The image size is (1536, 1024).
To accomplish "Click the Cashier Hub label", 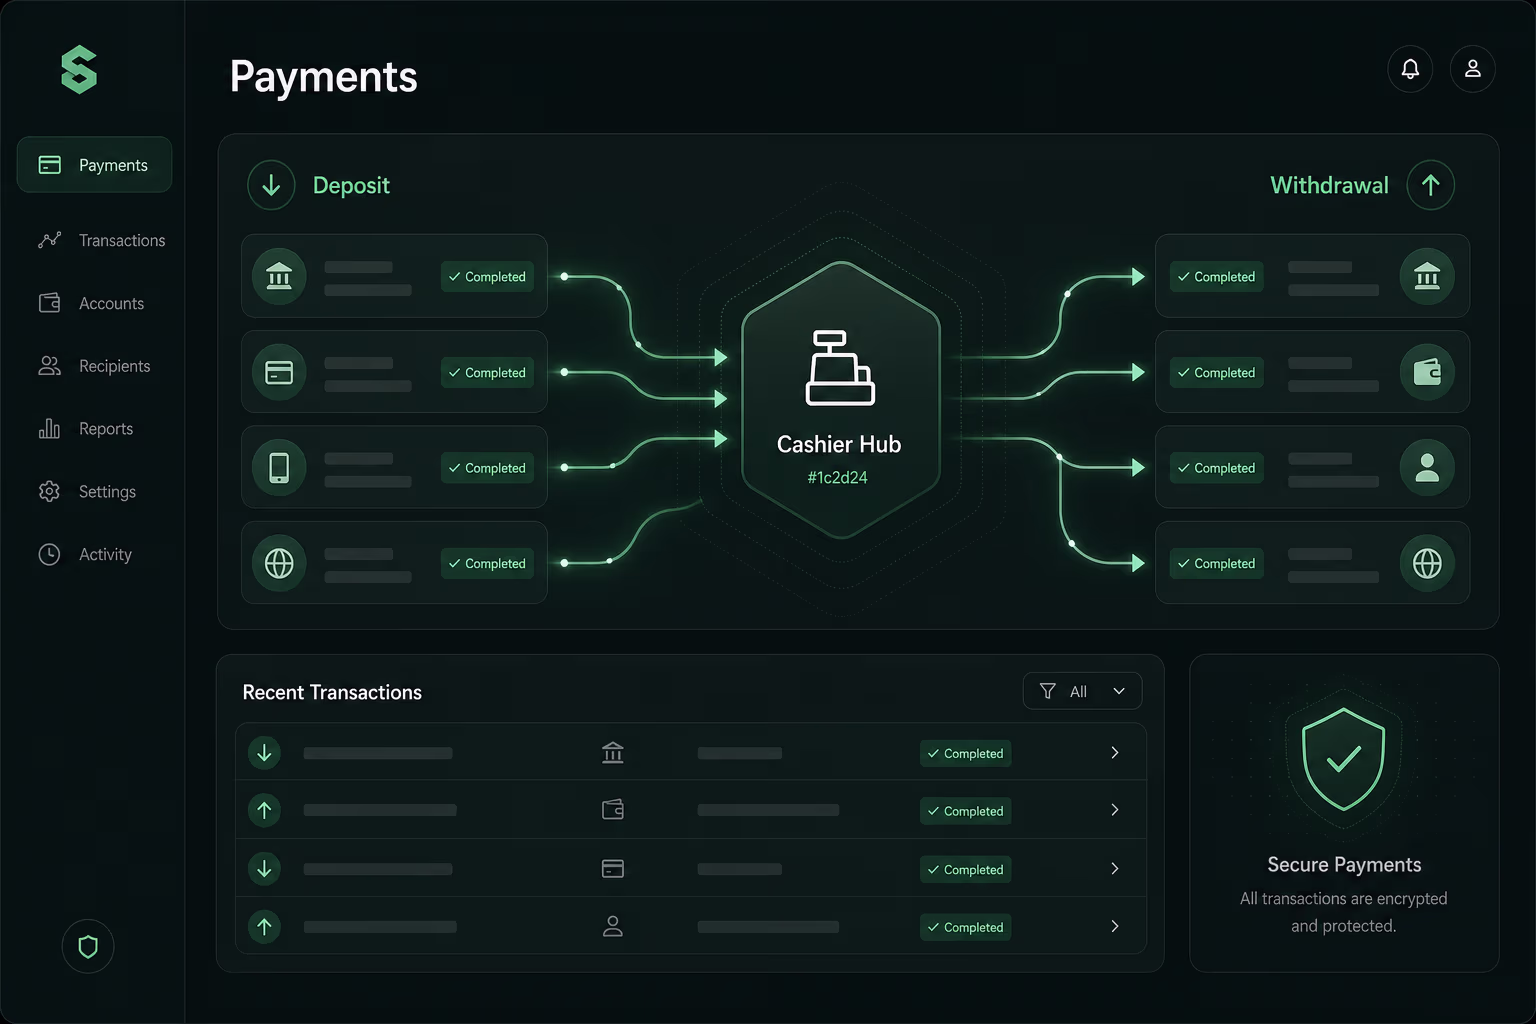I will [x=839, y=444].
